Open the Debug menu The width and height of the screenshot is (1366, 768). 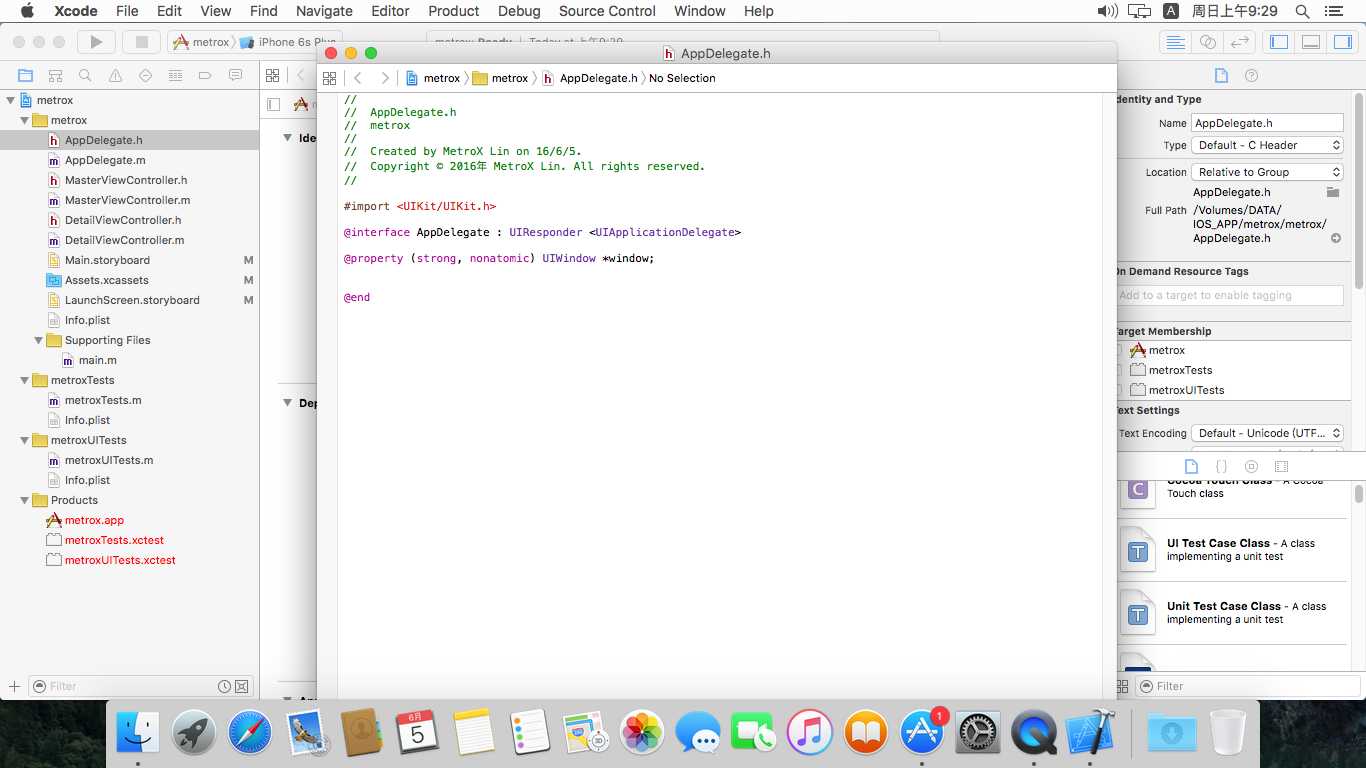tap(519, 11)
